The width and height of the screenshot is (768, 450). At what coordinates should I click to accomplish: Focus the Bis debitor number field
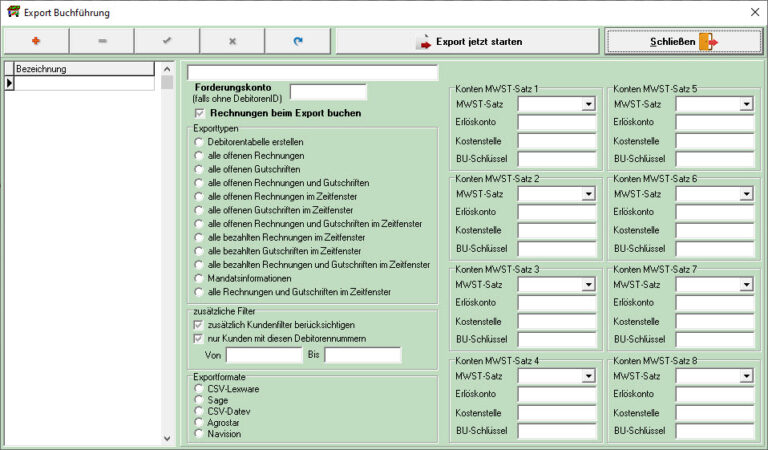pos(362,355)
